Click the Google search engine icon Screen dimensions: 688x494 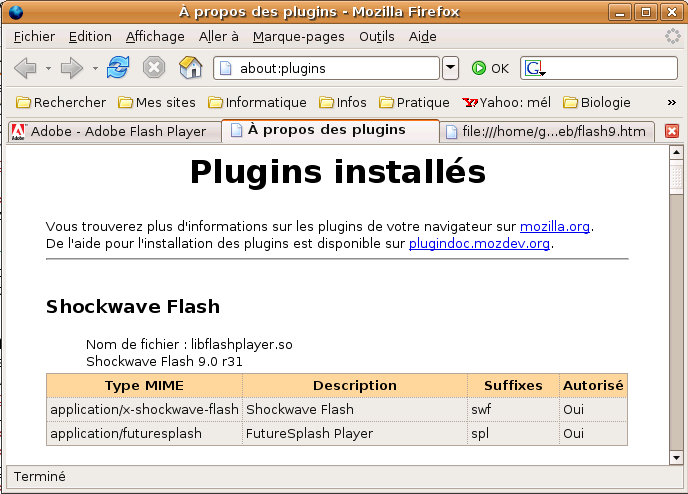[x=535, y=68]
